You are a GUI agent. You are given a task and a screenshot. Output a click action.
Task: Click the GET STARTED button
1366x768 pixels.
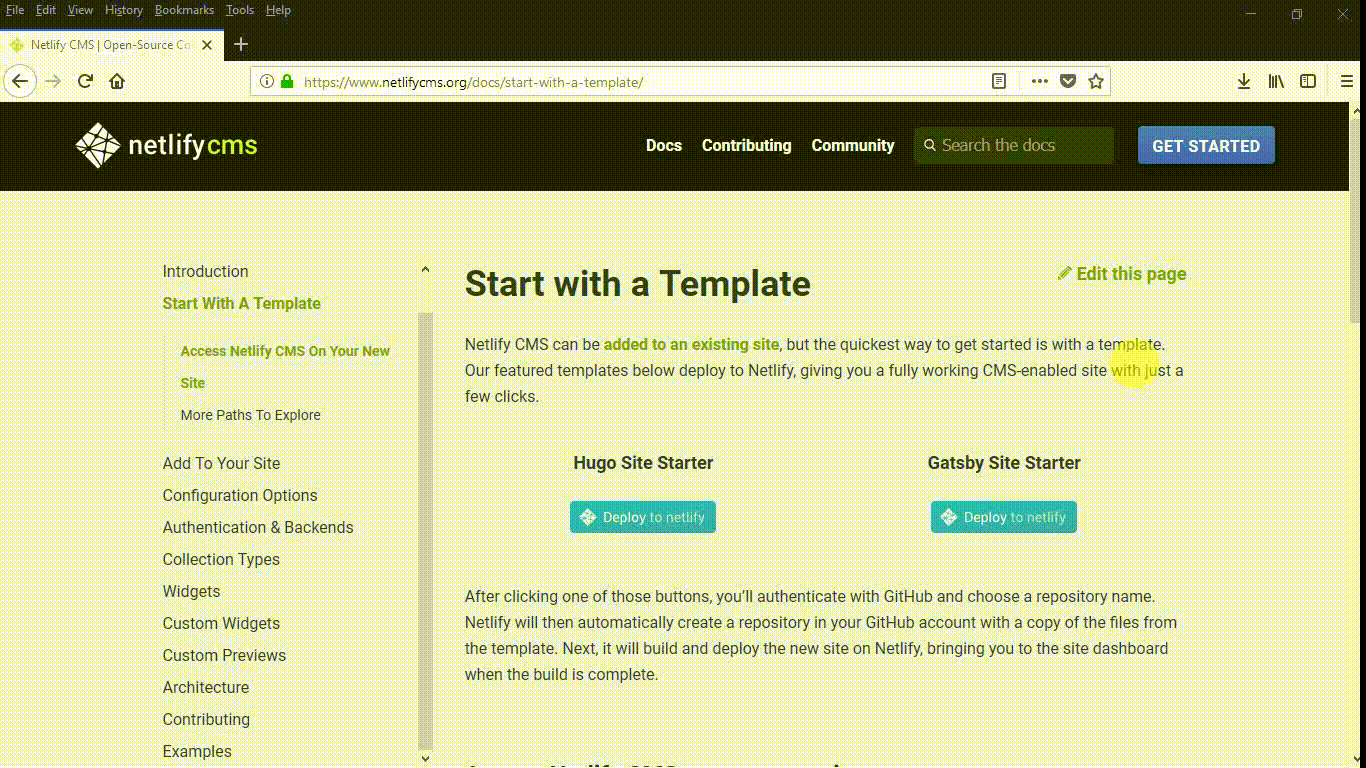pos(1206,145)
